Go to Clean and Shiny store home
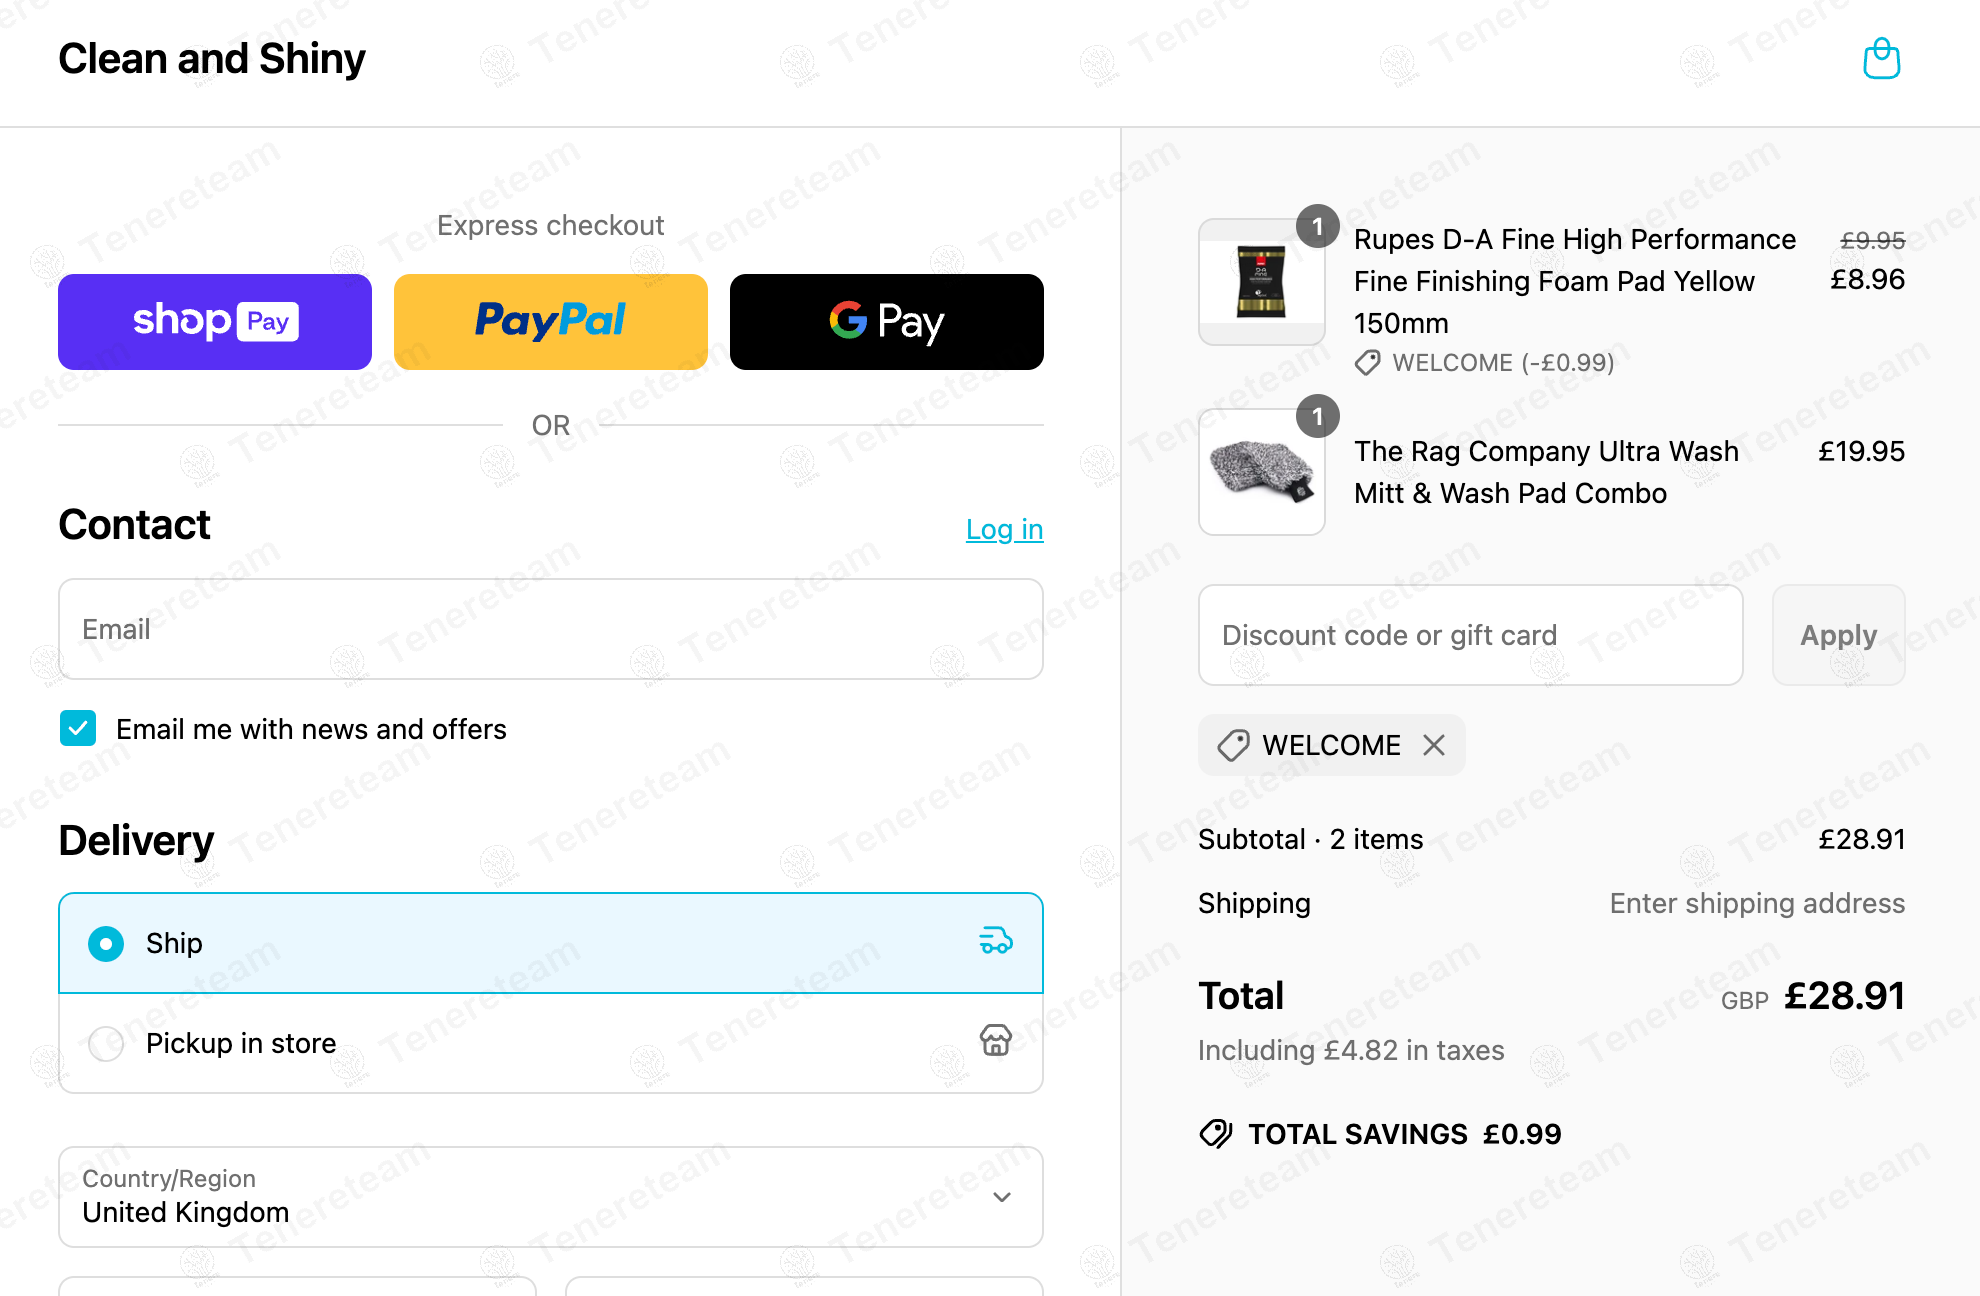 pyautogui.click(x=212, y=59)
